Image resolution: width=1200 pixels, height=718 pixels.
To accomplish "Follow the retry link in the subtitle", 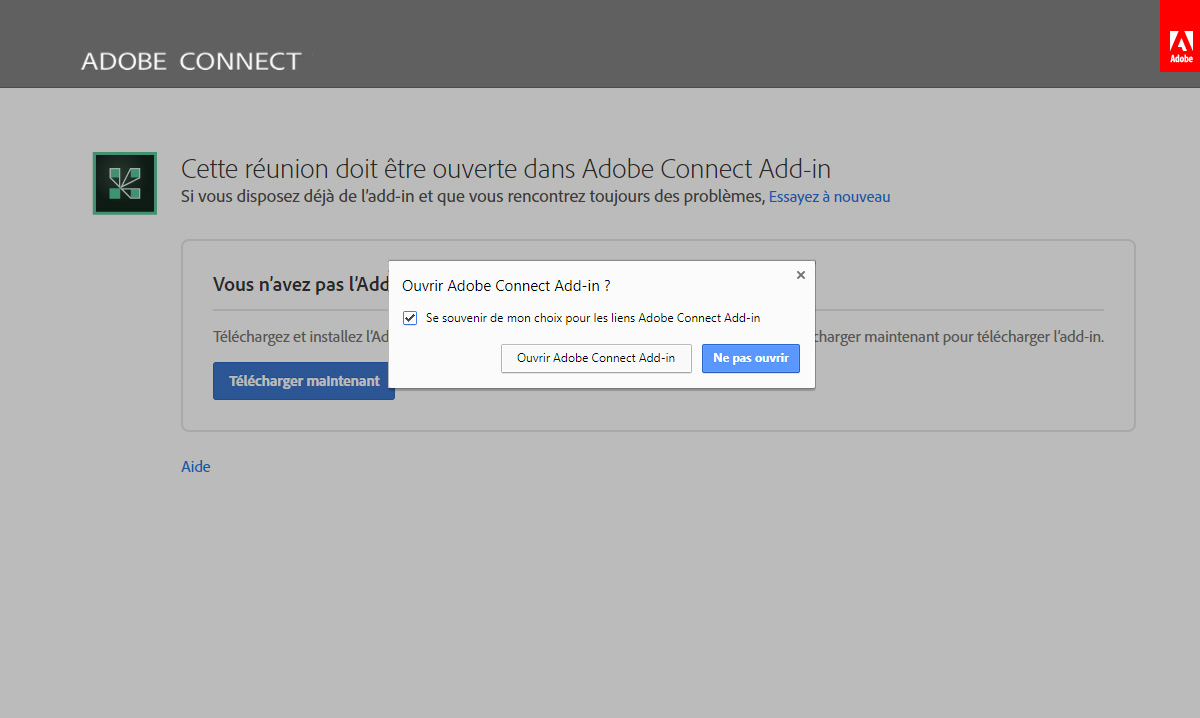I will coord(829,196).
